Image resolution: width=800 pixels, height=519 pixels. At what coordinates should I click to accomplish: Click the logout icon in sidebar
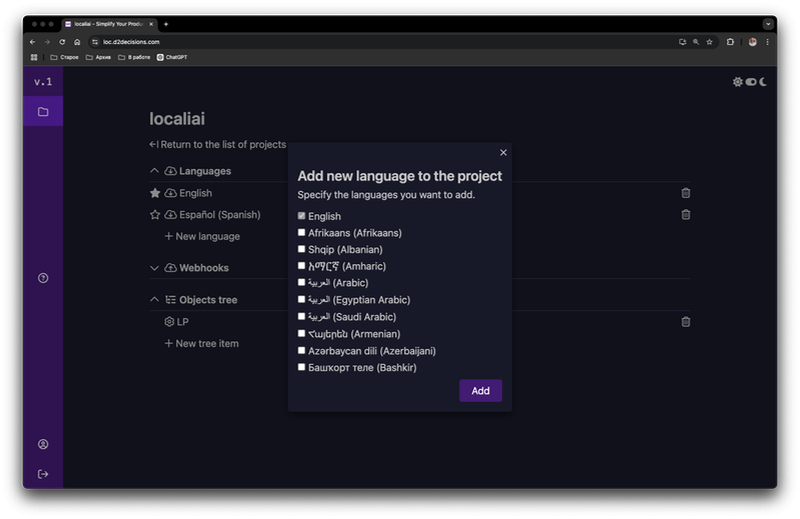point(43,474)
